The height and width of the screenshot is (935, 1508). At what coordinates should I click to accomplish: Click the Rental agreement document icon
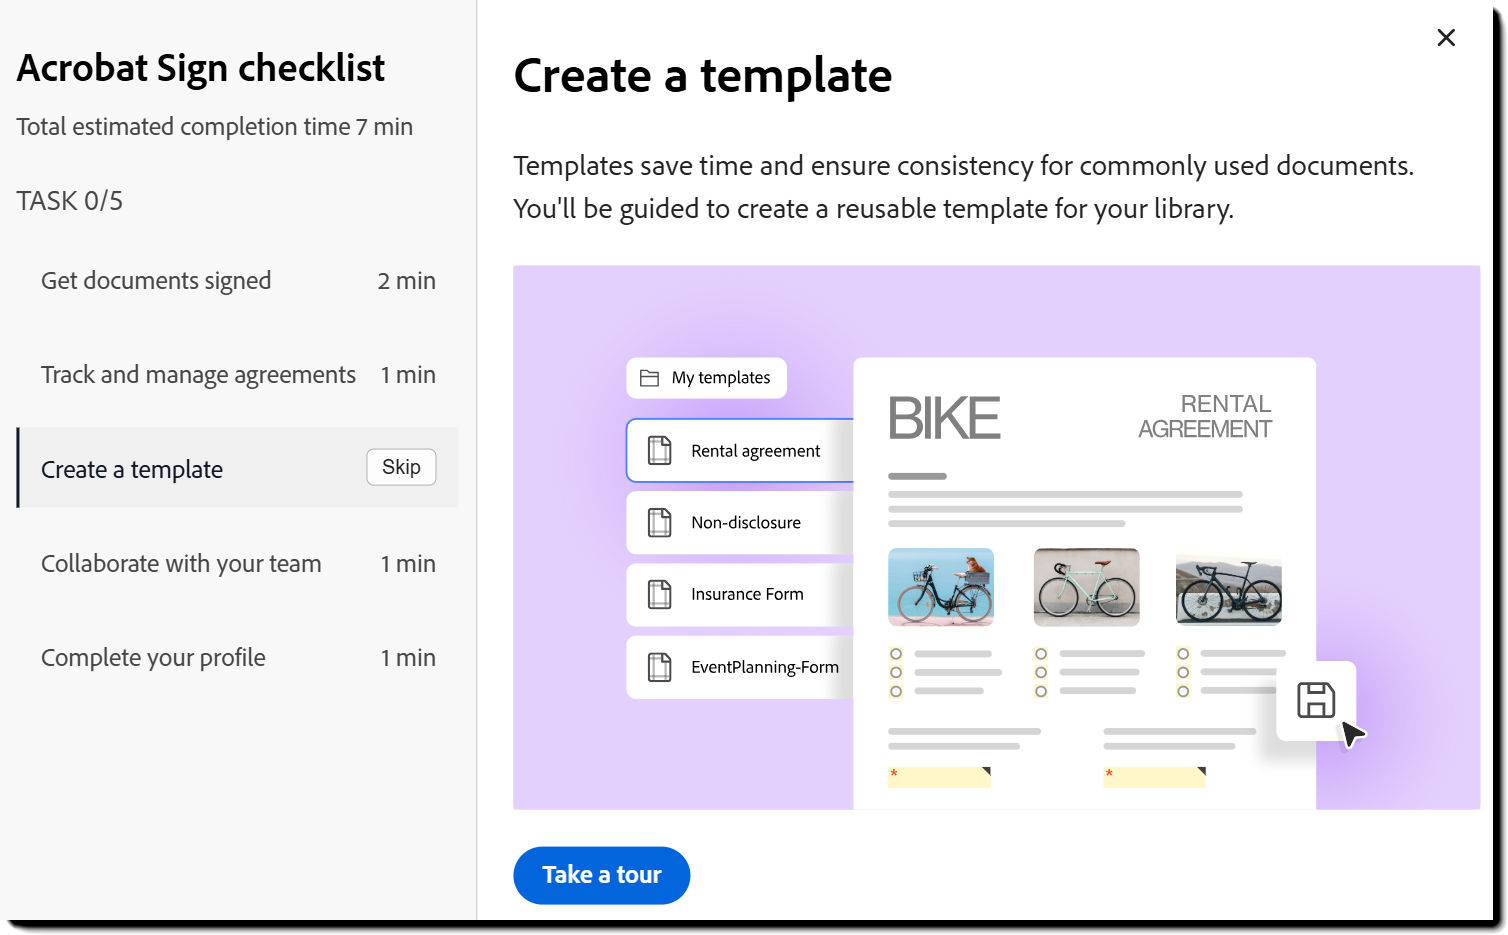pyautogui.click(x=658, y=451)
